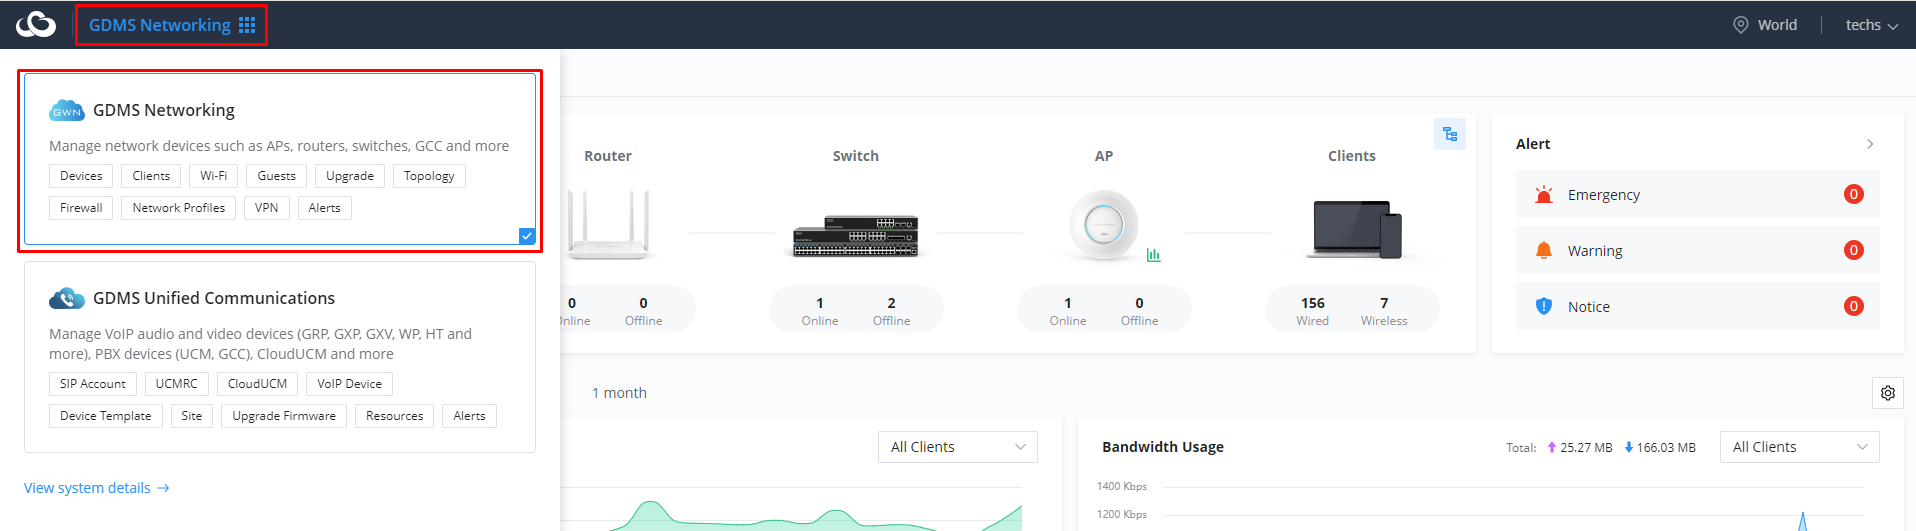Viewport: 1916px width, 531px height.
Task: Open the UCMRC shortcut
Action: coord(177,384)
